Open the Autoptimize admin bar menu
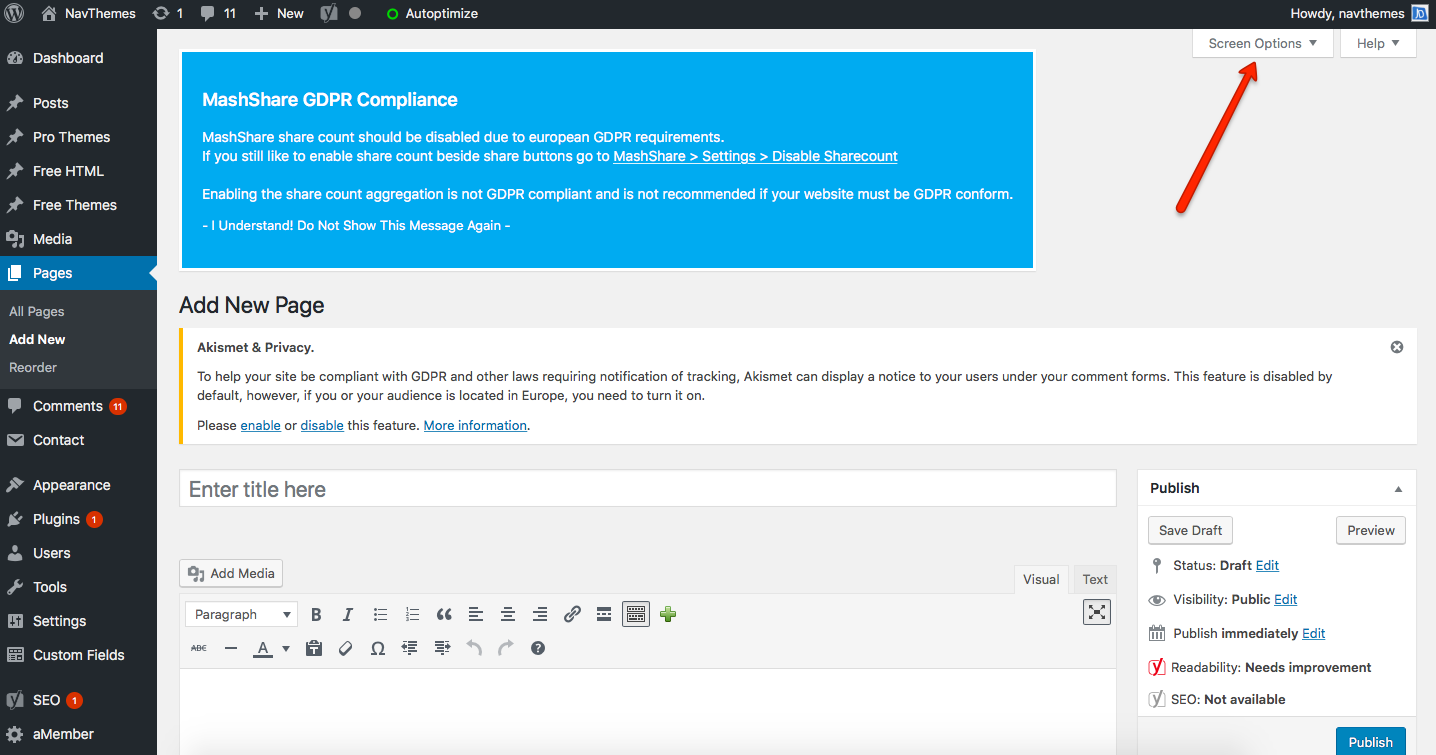This screenshot has width=1436, height=755. 432,14
